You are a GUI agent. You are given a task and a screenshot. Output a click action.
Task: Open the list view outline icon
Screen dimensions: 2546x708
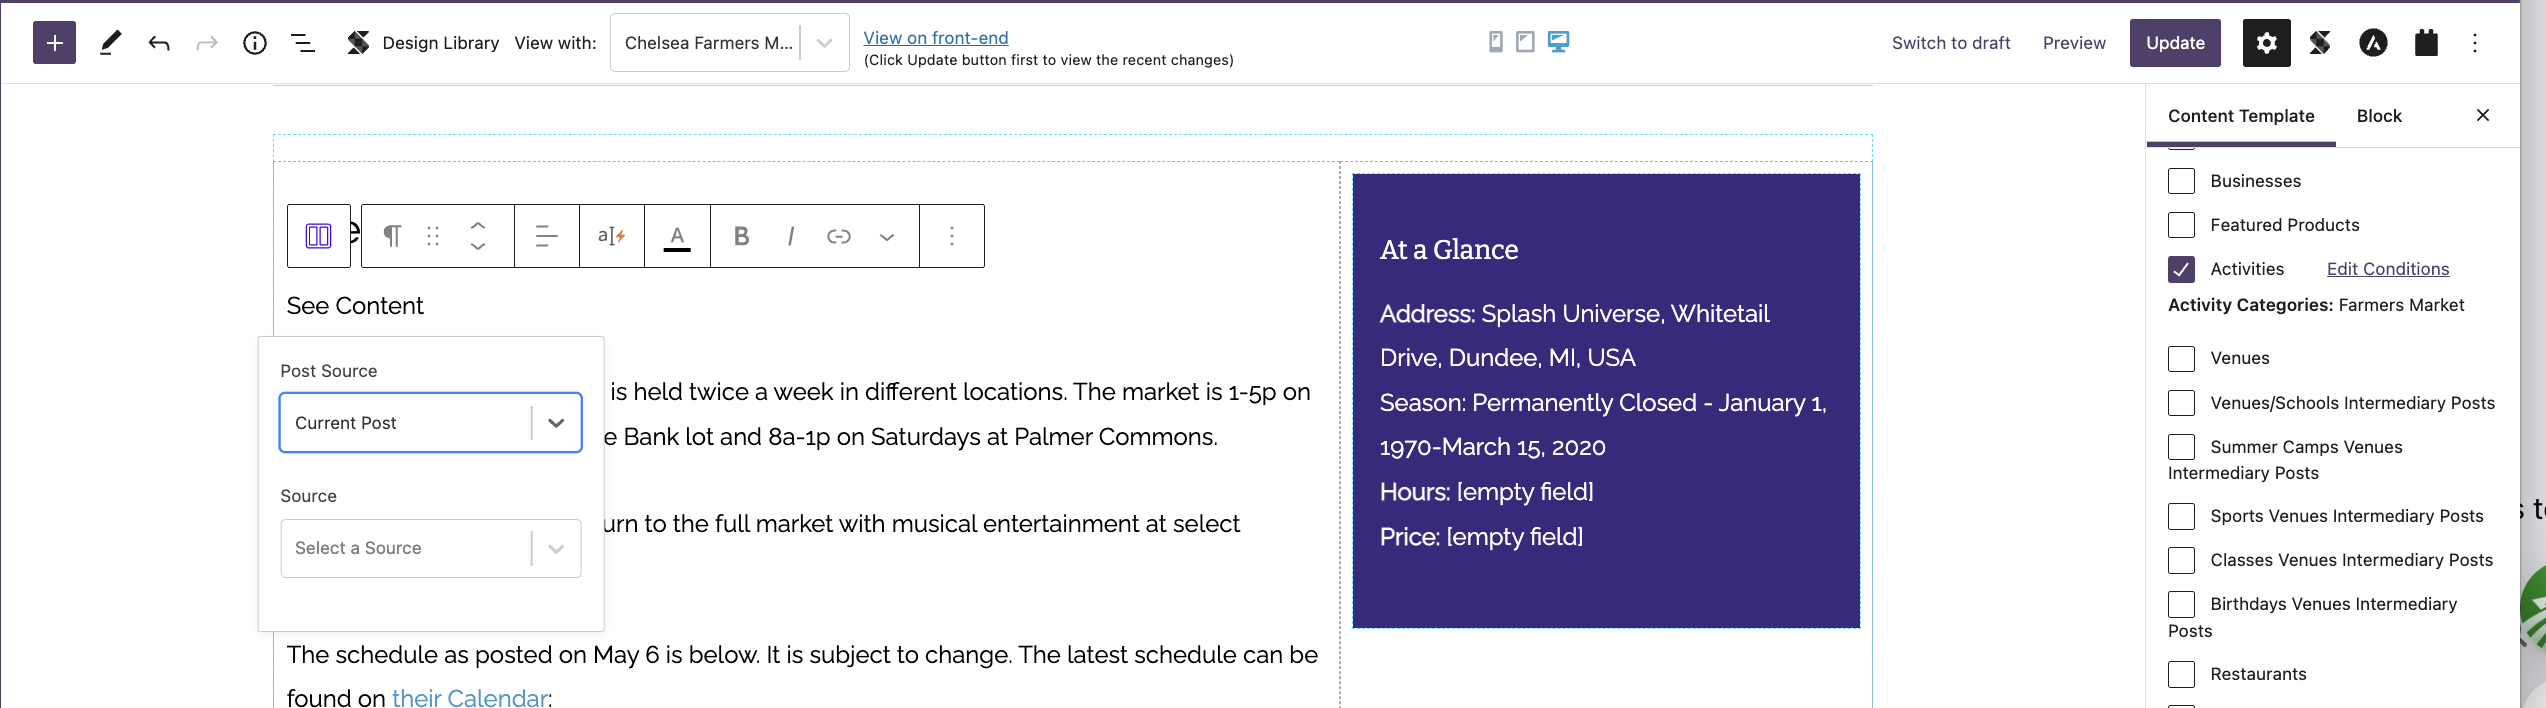point(303,43)
